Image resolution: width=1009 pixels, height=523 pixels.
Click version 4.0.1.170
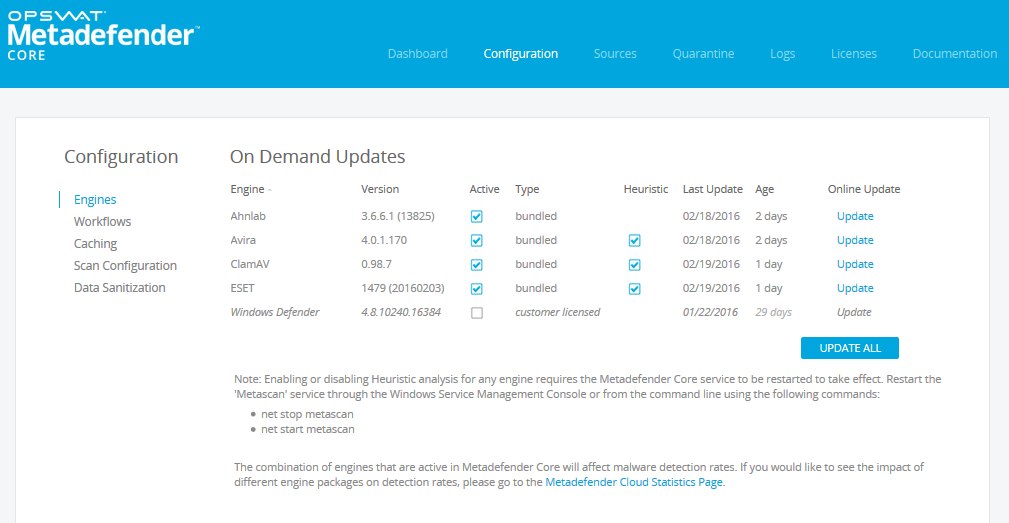click(x=384, y=240)
